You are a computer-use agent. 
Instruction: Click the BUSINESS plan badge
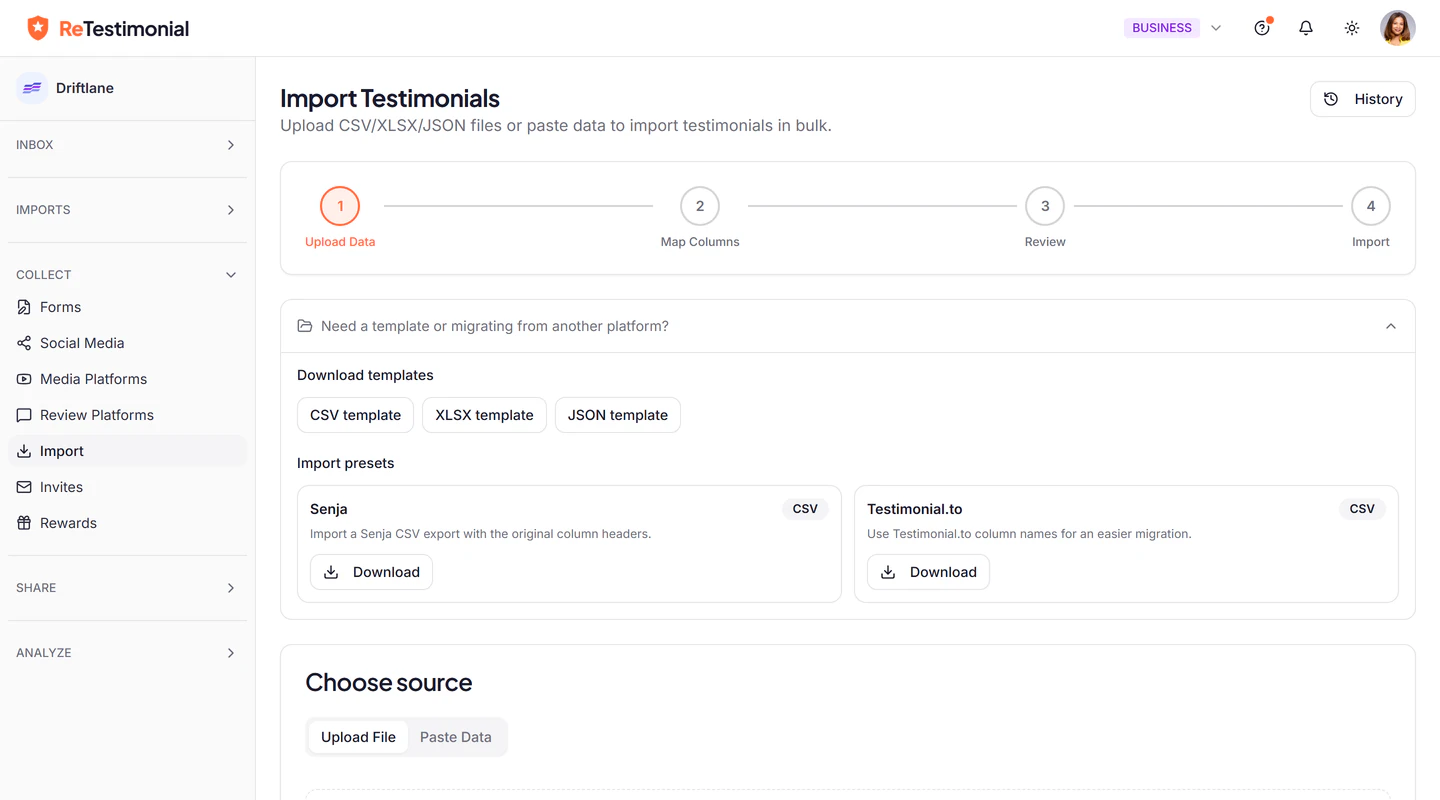[1162, 28]
